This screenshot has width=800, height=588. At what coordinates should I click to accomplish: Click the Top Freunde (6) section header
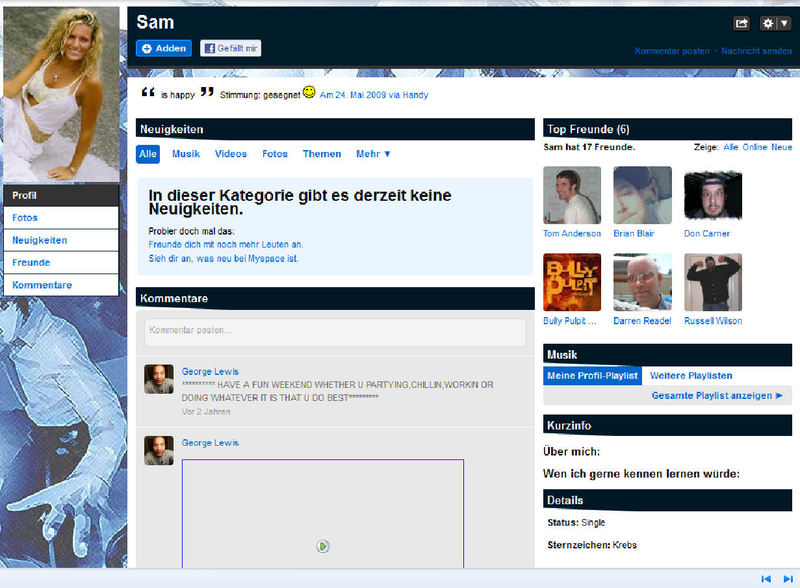[667, 129]
